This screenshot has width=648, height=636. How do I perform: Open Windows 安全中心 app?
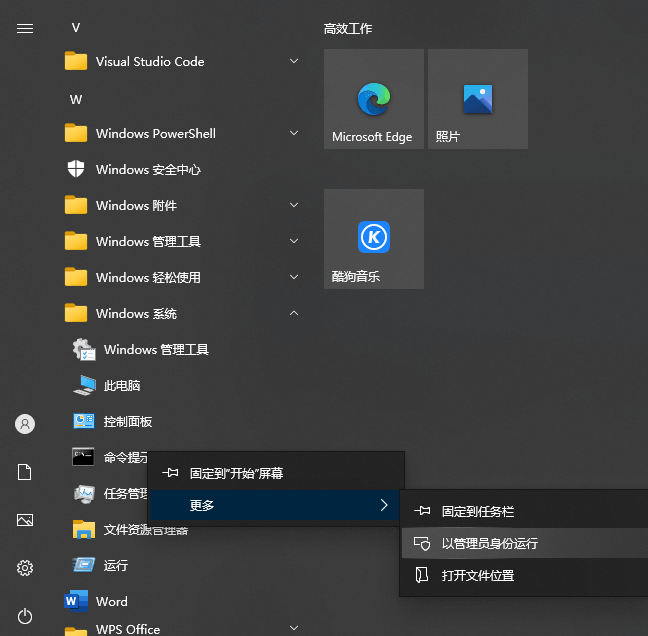148,169
